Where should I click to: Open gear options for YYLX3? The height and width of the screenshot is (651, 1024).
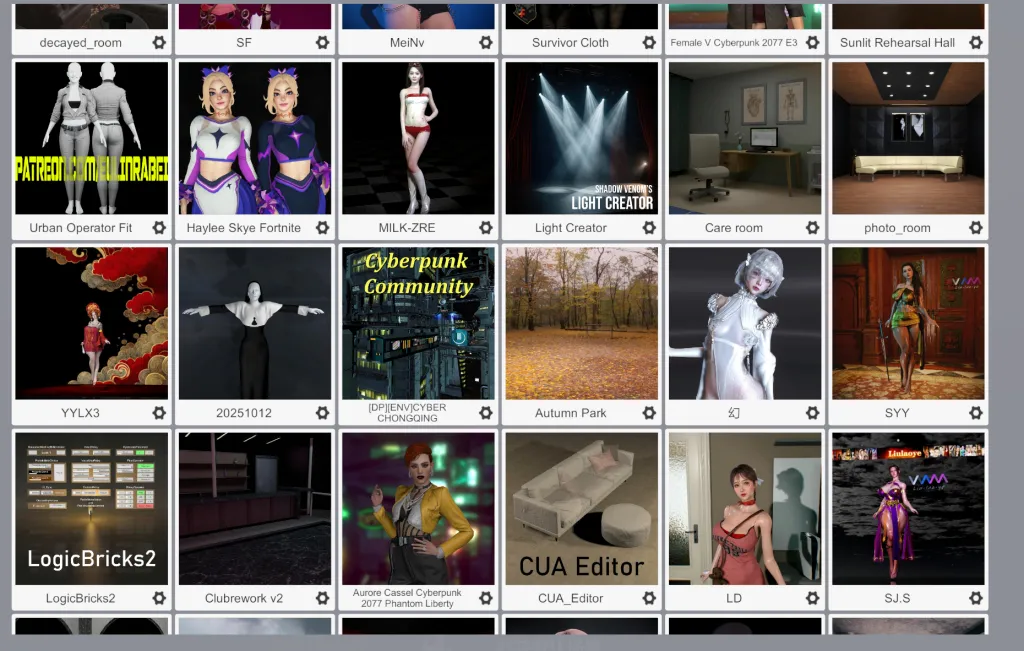(x=159, y=413)
